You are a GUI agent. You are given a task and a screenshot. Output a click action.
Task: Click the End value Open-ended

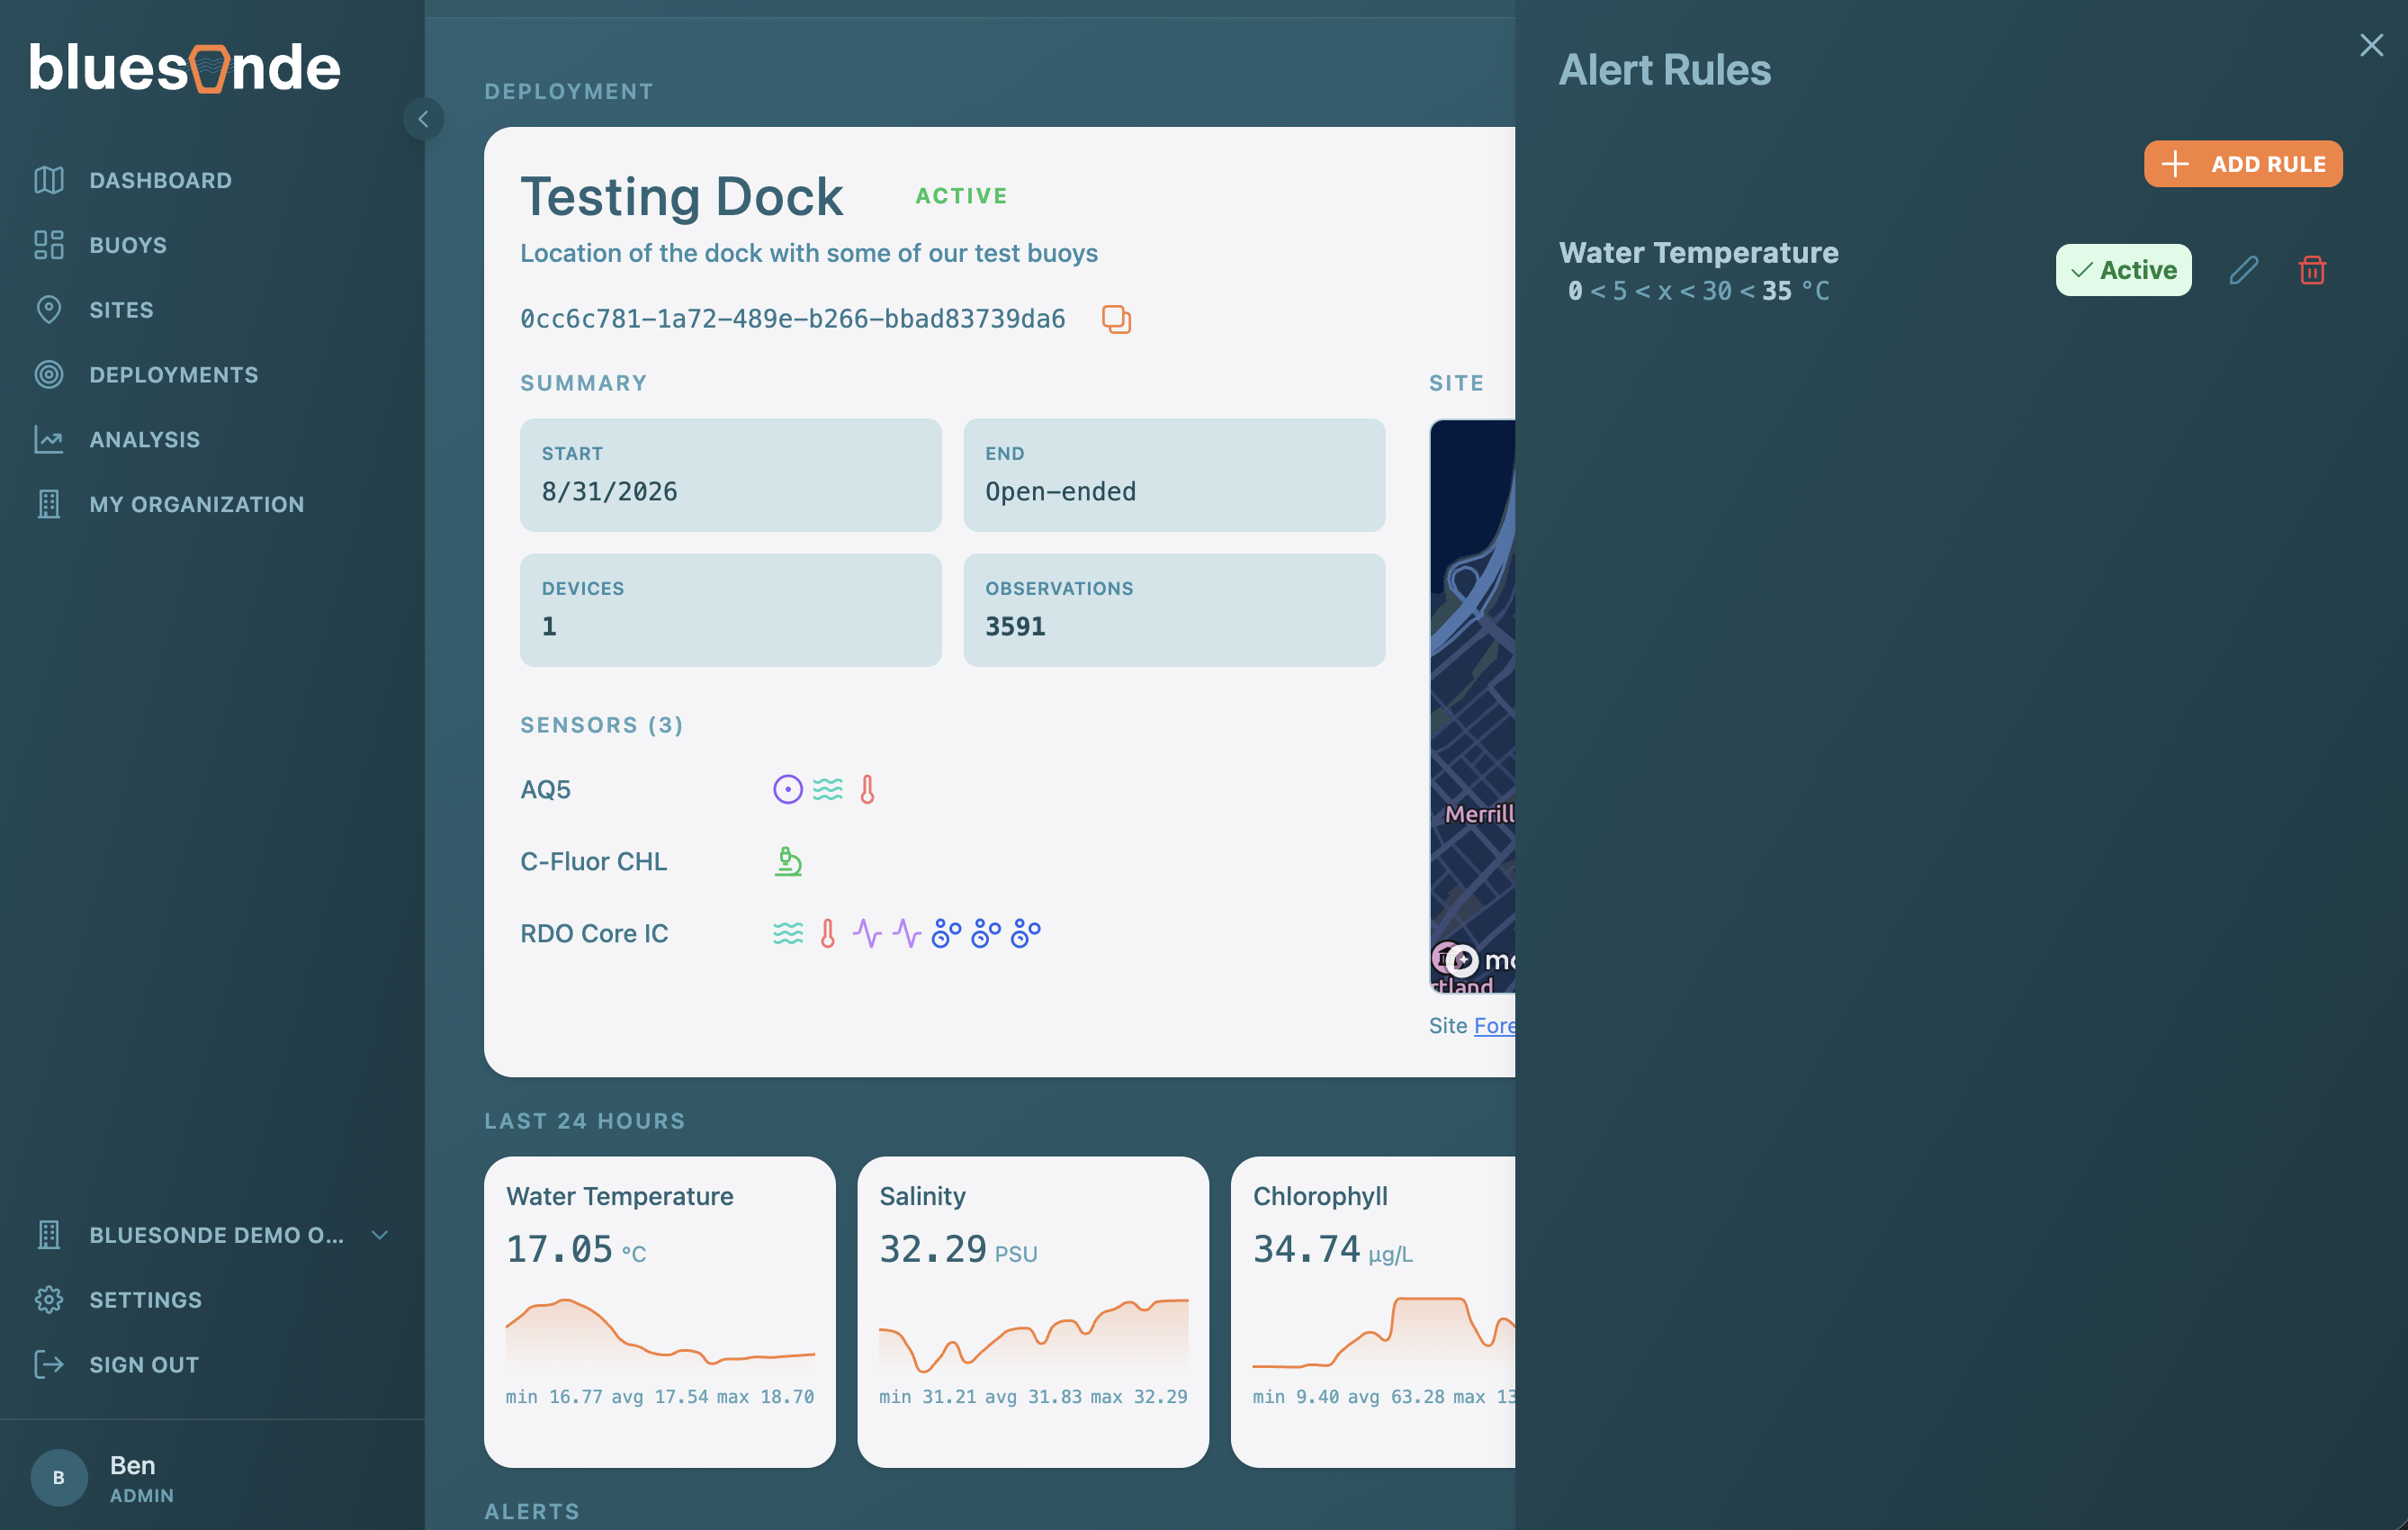[1061, 491]
